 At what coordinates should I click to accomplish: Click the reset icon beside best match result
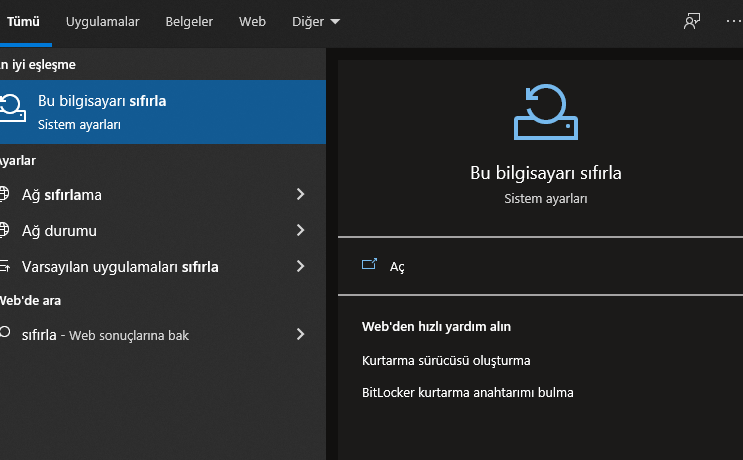(10, 110)
